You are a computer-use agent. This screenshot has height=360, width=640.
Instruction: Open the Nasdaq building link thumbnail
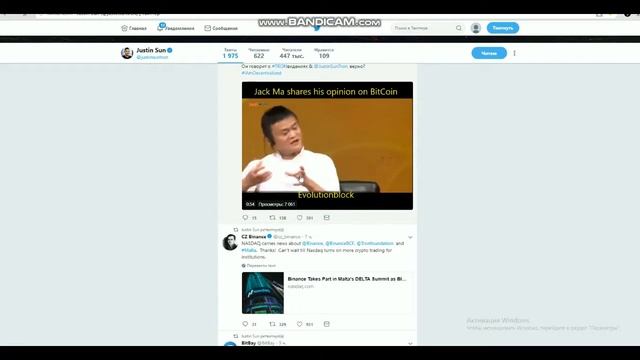263,293
